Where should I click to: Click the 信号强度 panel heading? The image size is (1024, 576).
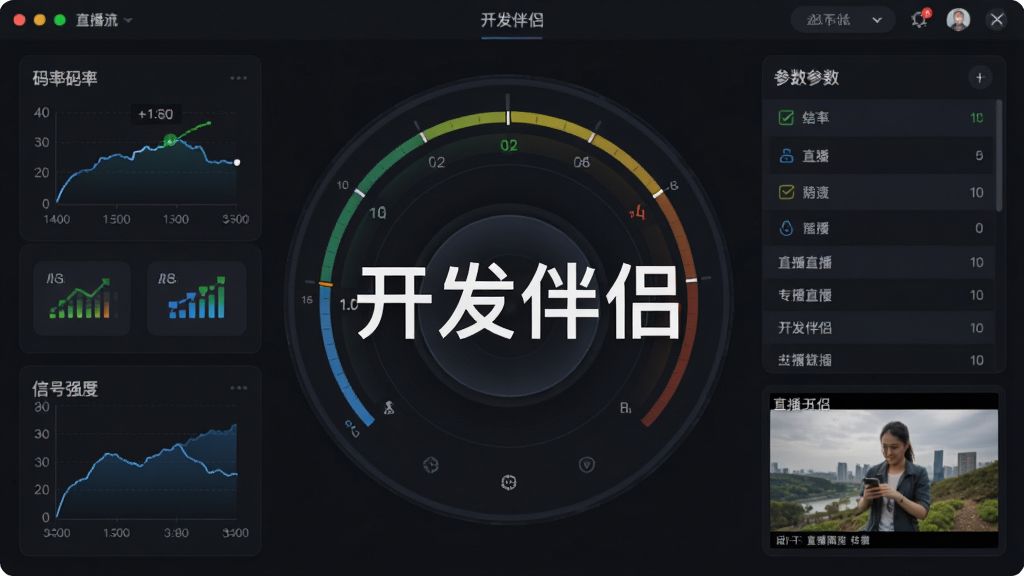(65, 389)
